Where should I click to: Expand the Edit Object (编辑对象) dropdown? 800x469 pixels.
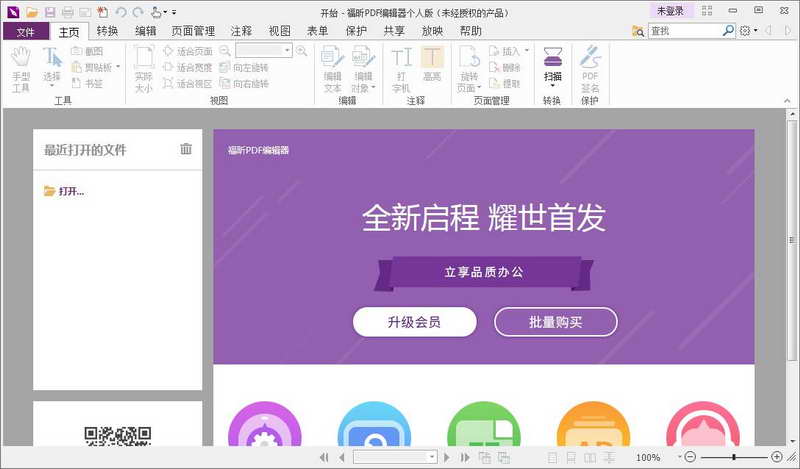click(x=373, y=88)
